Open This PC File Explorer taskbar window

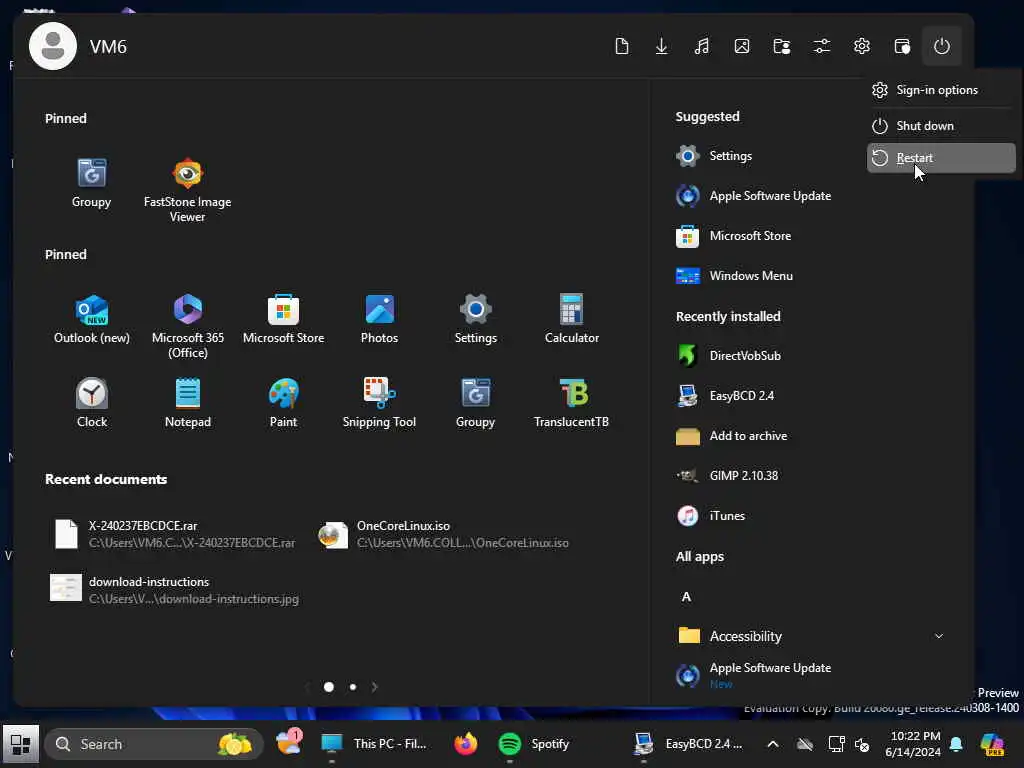(x=375, y=744)
